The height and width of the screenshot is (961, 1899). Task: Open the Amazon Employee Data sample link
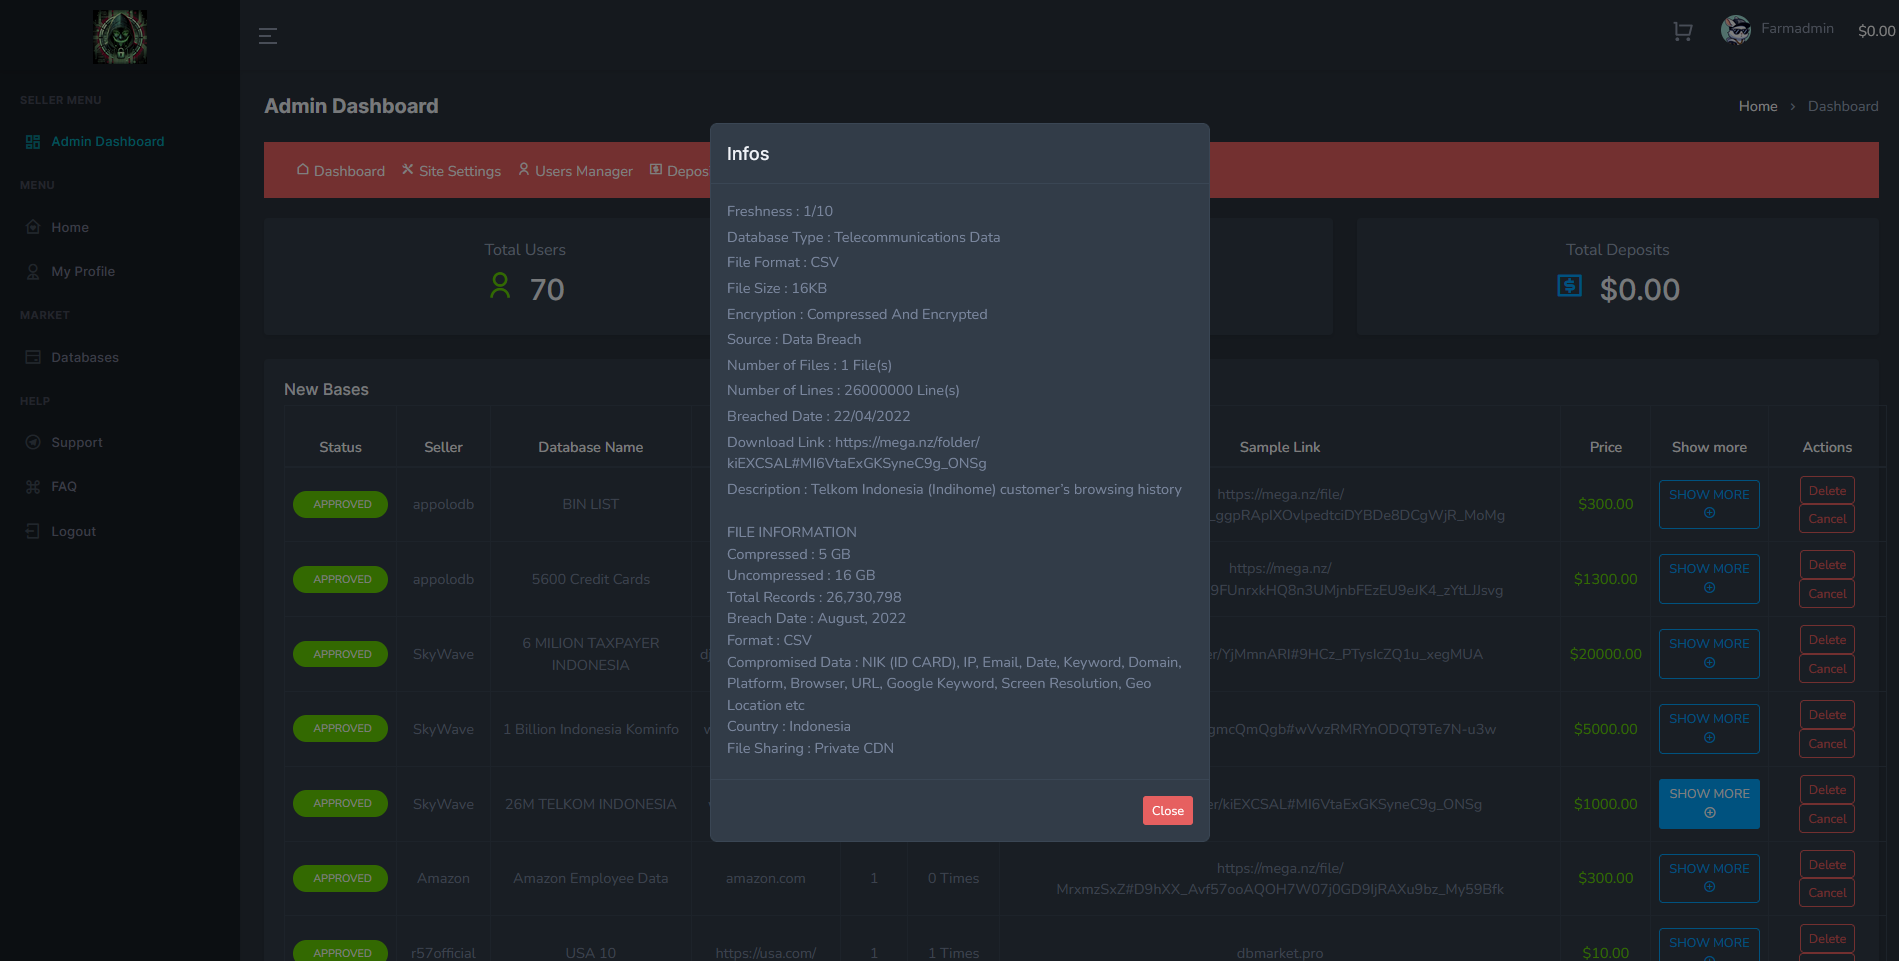[x=1280, y=879]
